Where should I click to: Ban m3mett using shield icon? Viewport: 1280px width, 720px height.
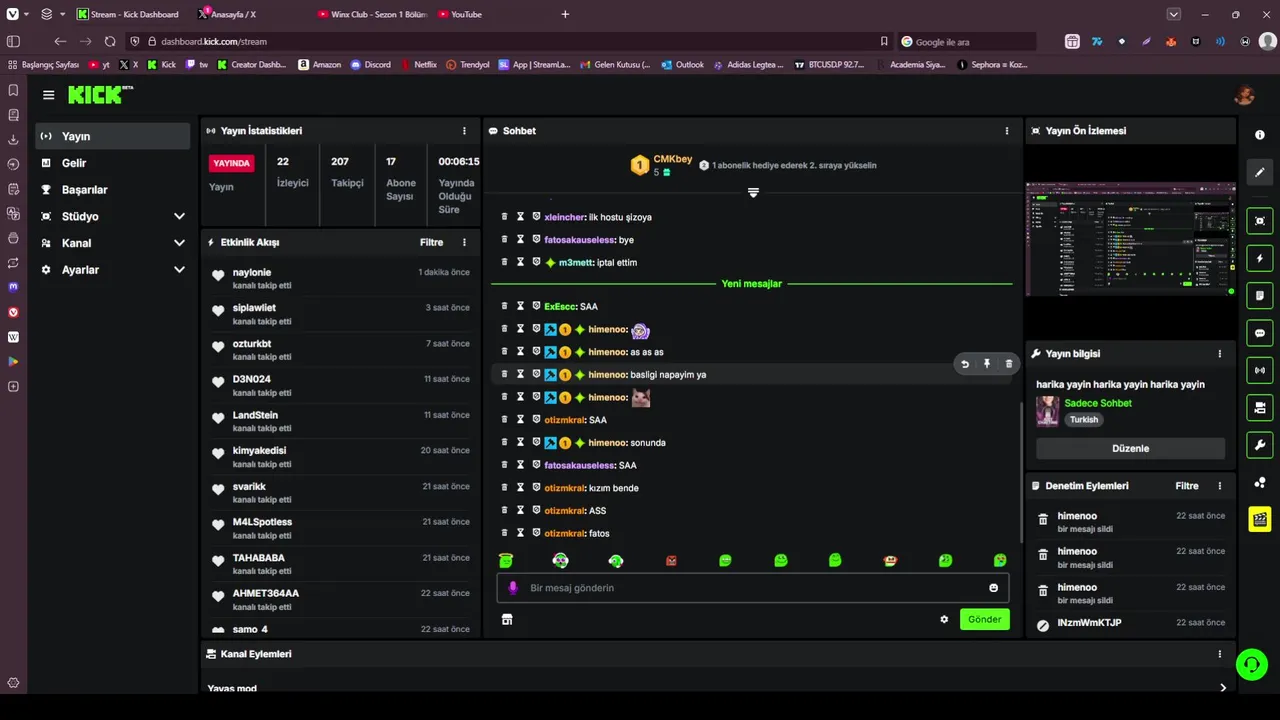tap(536, 262)
